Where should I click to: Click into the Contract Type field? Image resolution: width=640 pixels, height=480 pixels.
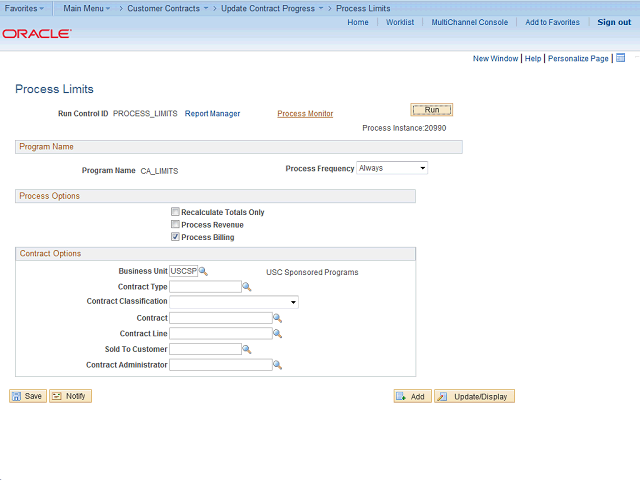(x=205, y=287)
